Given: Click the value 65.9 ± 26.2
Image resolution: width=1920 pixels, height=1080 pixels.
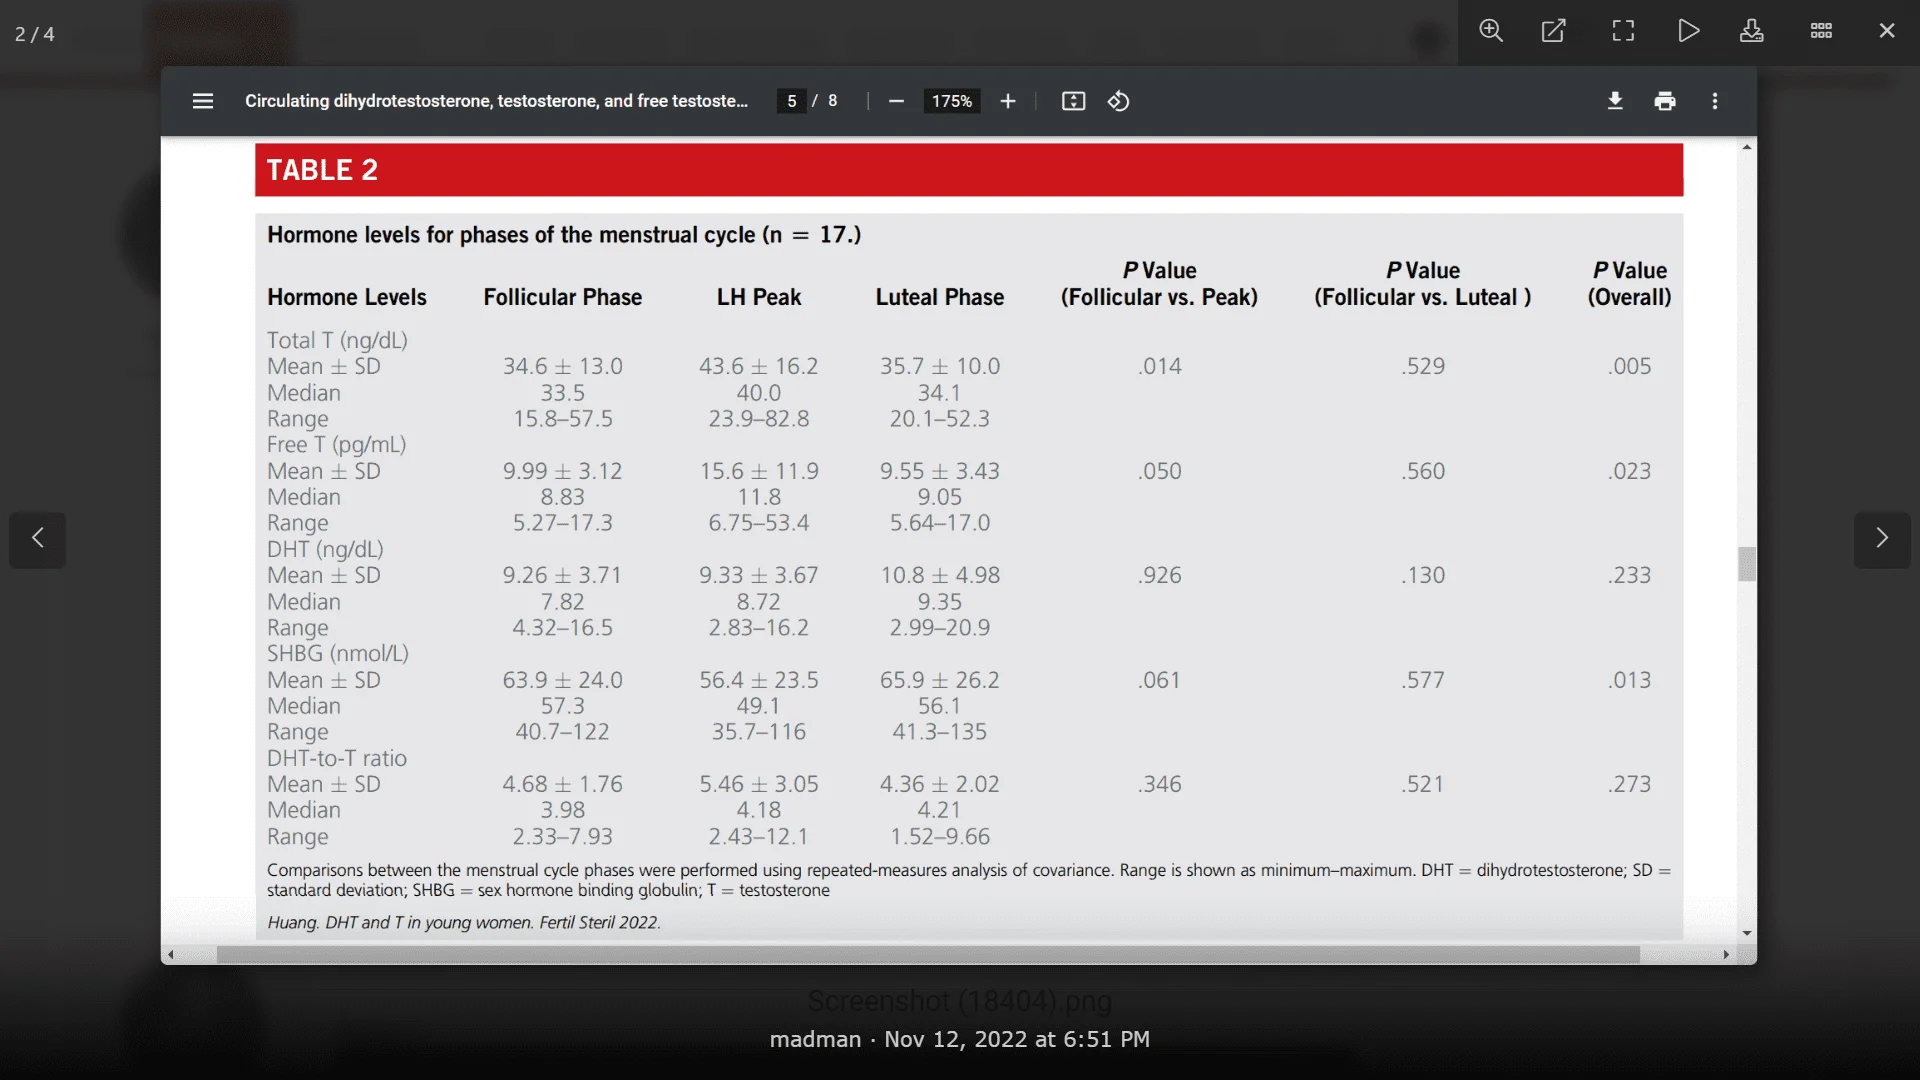Looking at the screenshot, I should (940, 680).
